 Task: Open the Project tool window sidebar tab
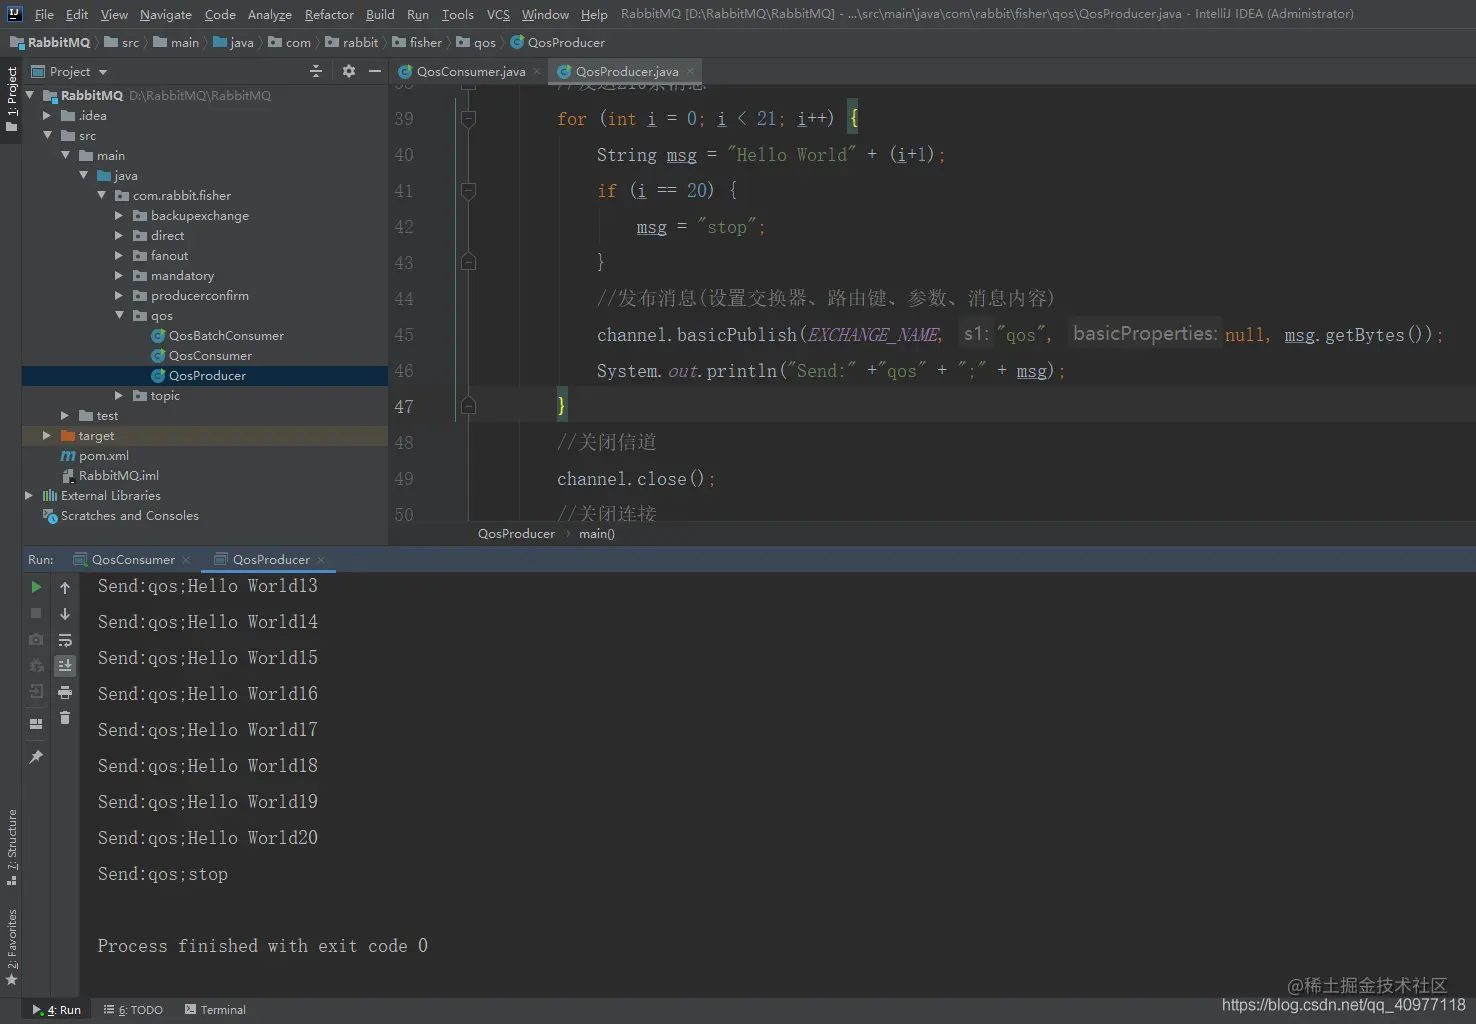pos(11,98)
